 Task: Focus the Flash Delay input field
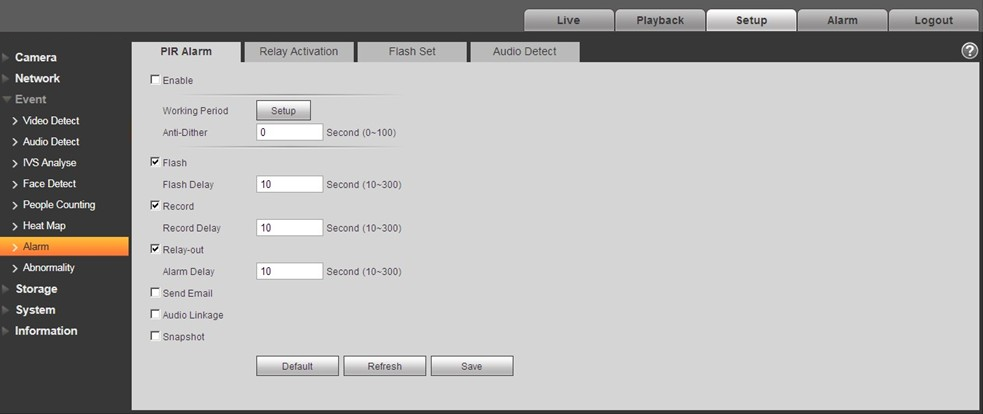pos(290,184)
